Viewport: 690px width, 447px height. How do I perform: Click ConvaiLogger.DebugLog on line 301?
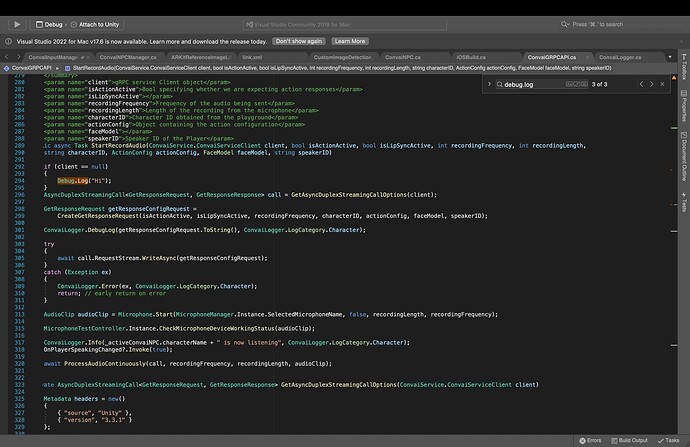(79, 230)
